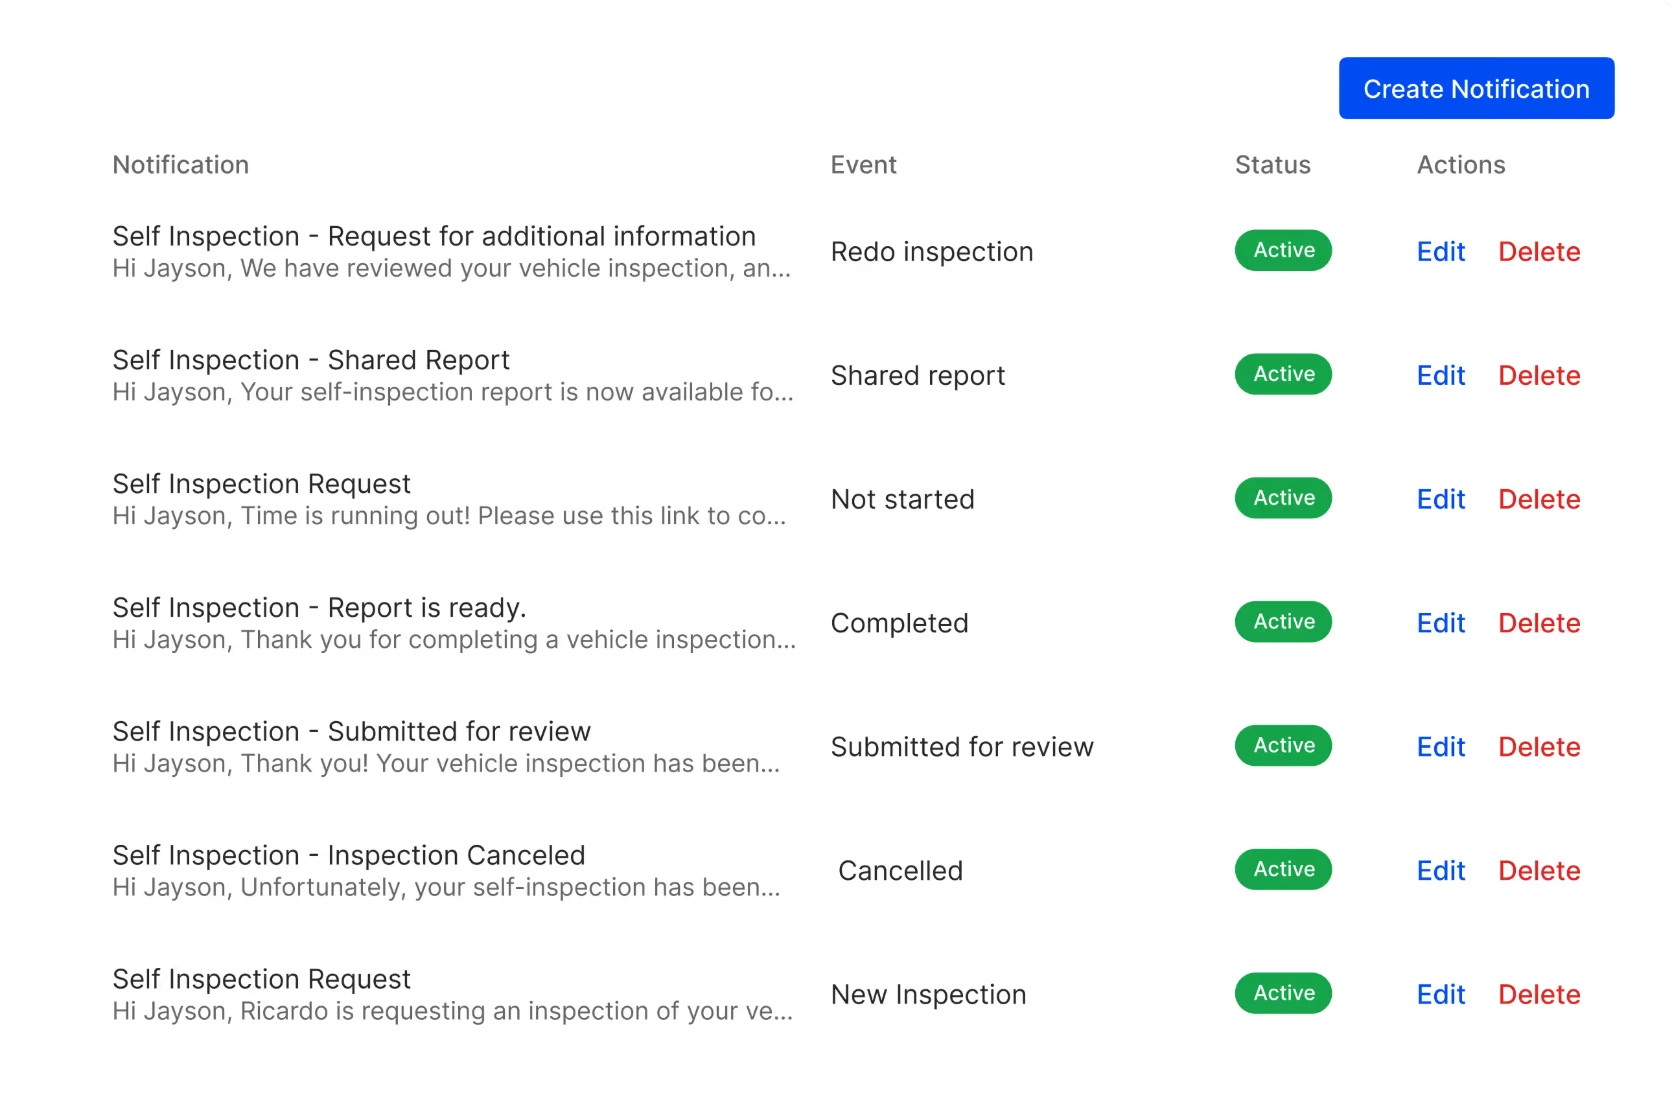This screenshot has width=1672, height=1104.
Task: Delete the Not started notification
Action: [1539, 499]
